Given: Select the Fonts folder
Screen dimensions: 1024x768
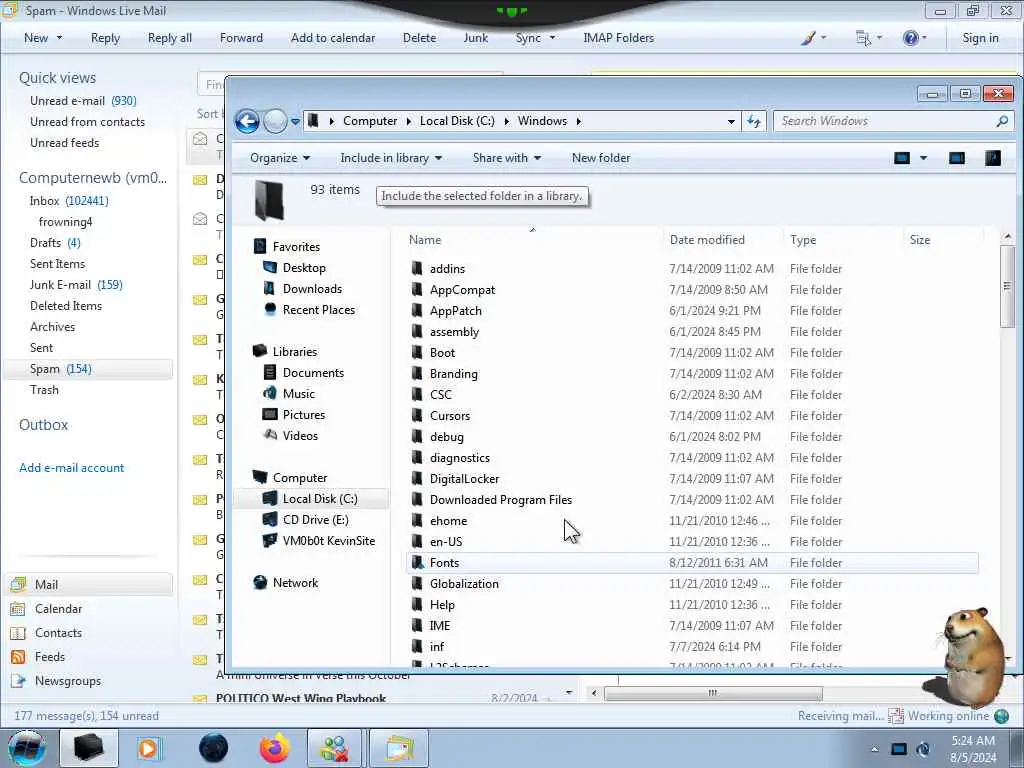Looking at the screenshot, I should (692, 562).
